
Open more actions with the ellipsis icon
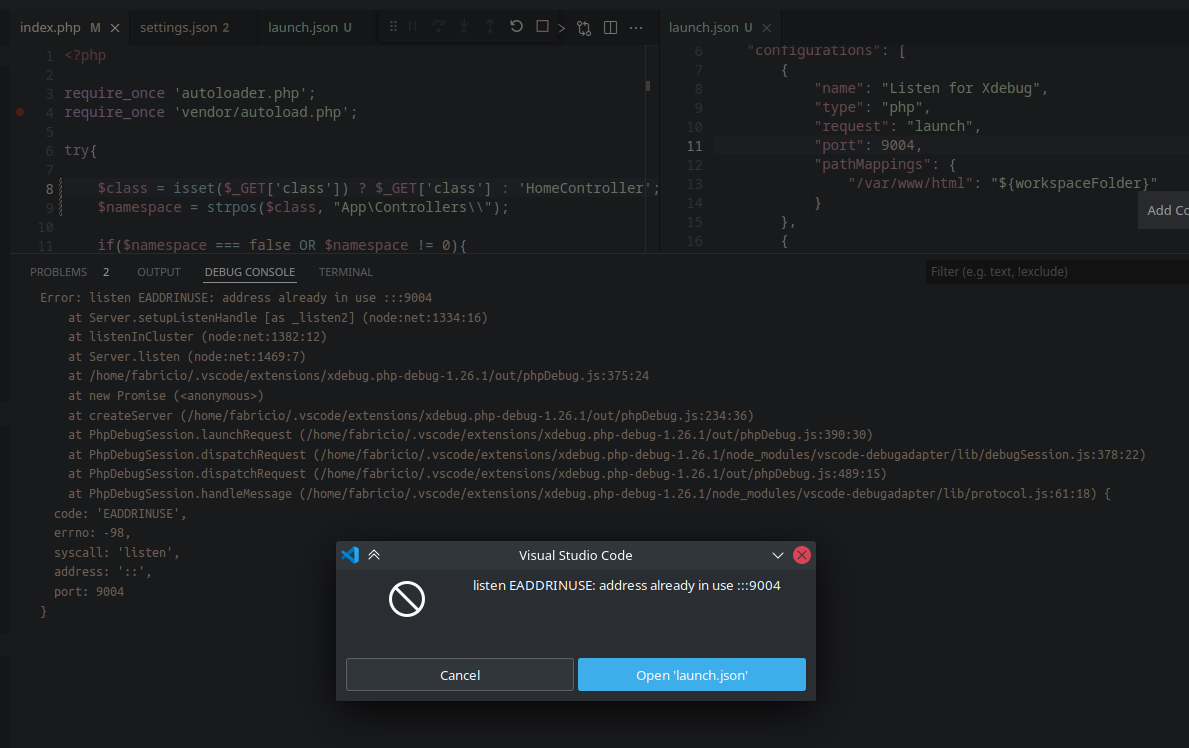click(x=636, y=27)
